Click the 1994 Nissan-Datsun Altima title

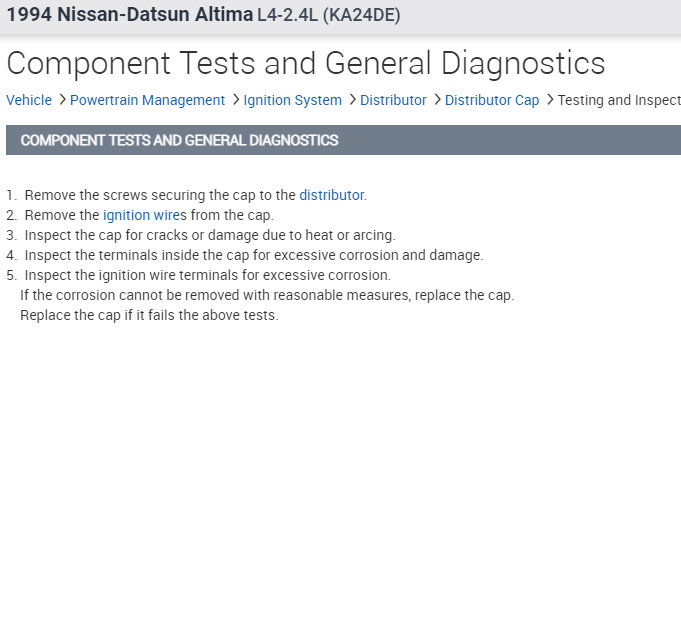130,16
